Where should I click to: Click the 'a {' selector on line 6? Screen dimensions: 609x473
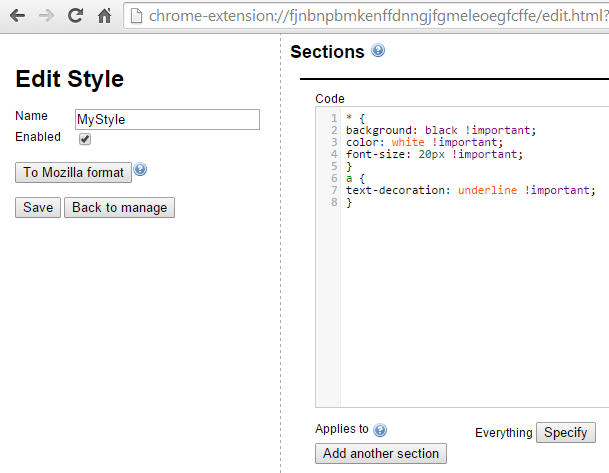[355, 178]
